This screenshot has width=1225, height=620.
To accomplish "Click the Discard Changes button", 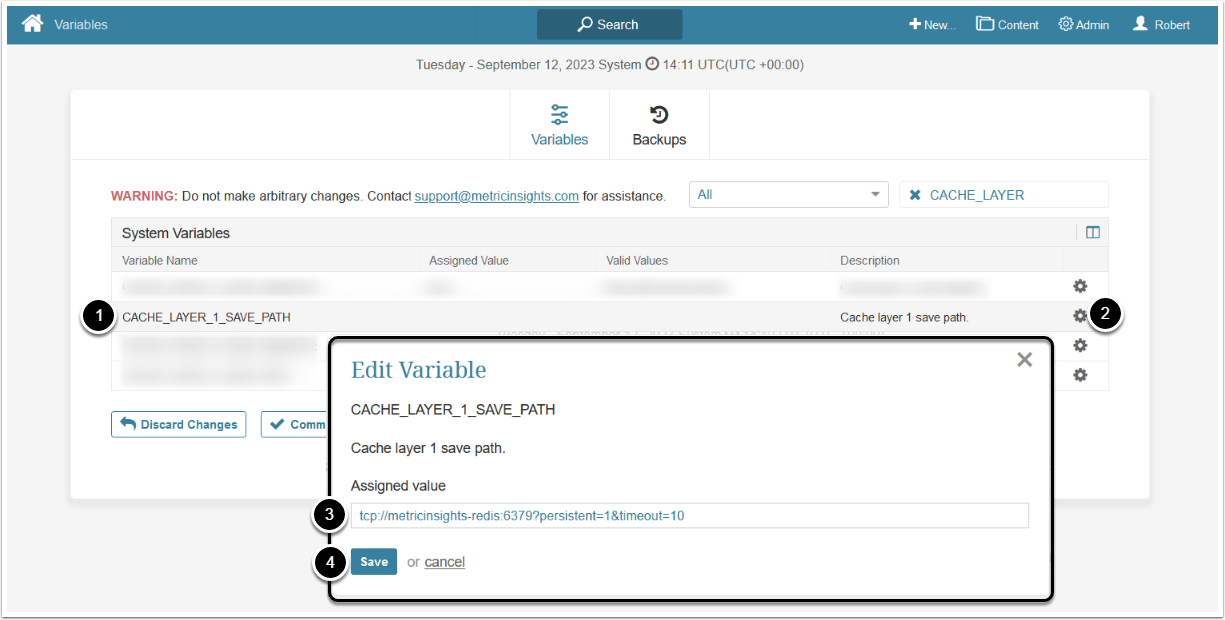I will tap(179, 424).
